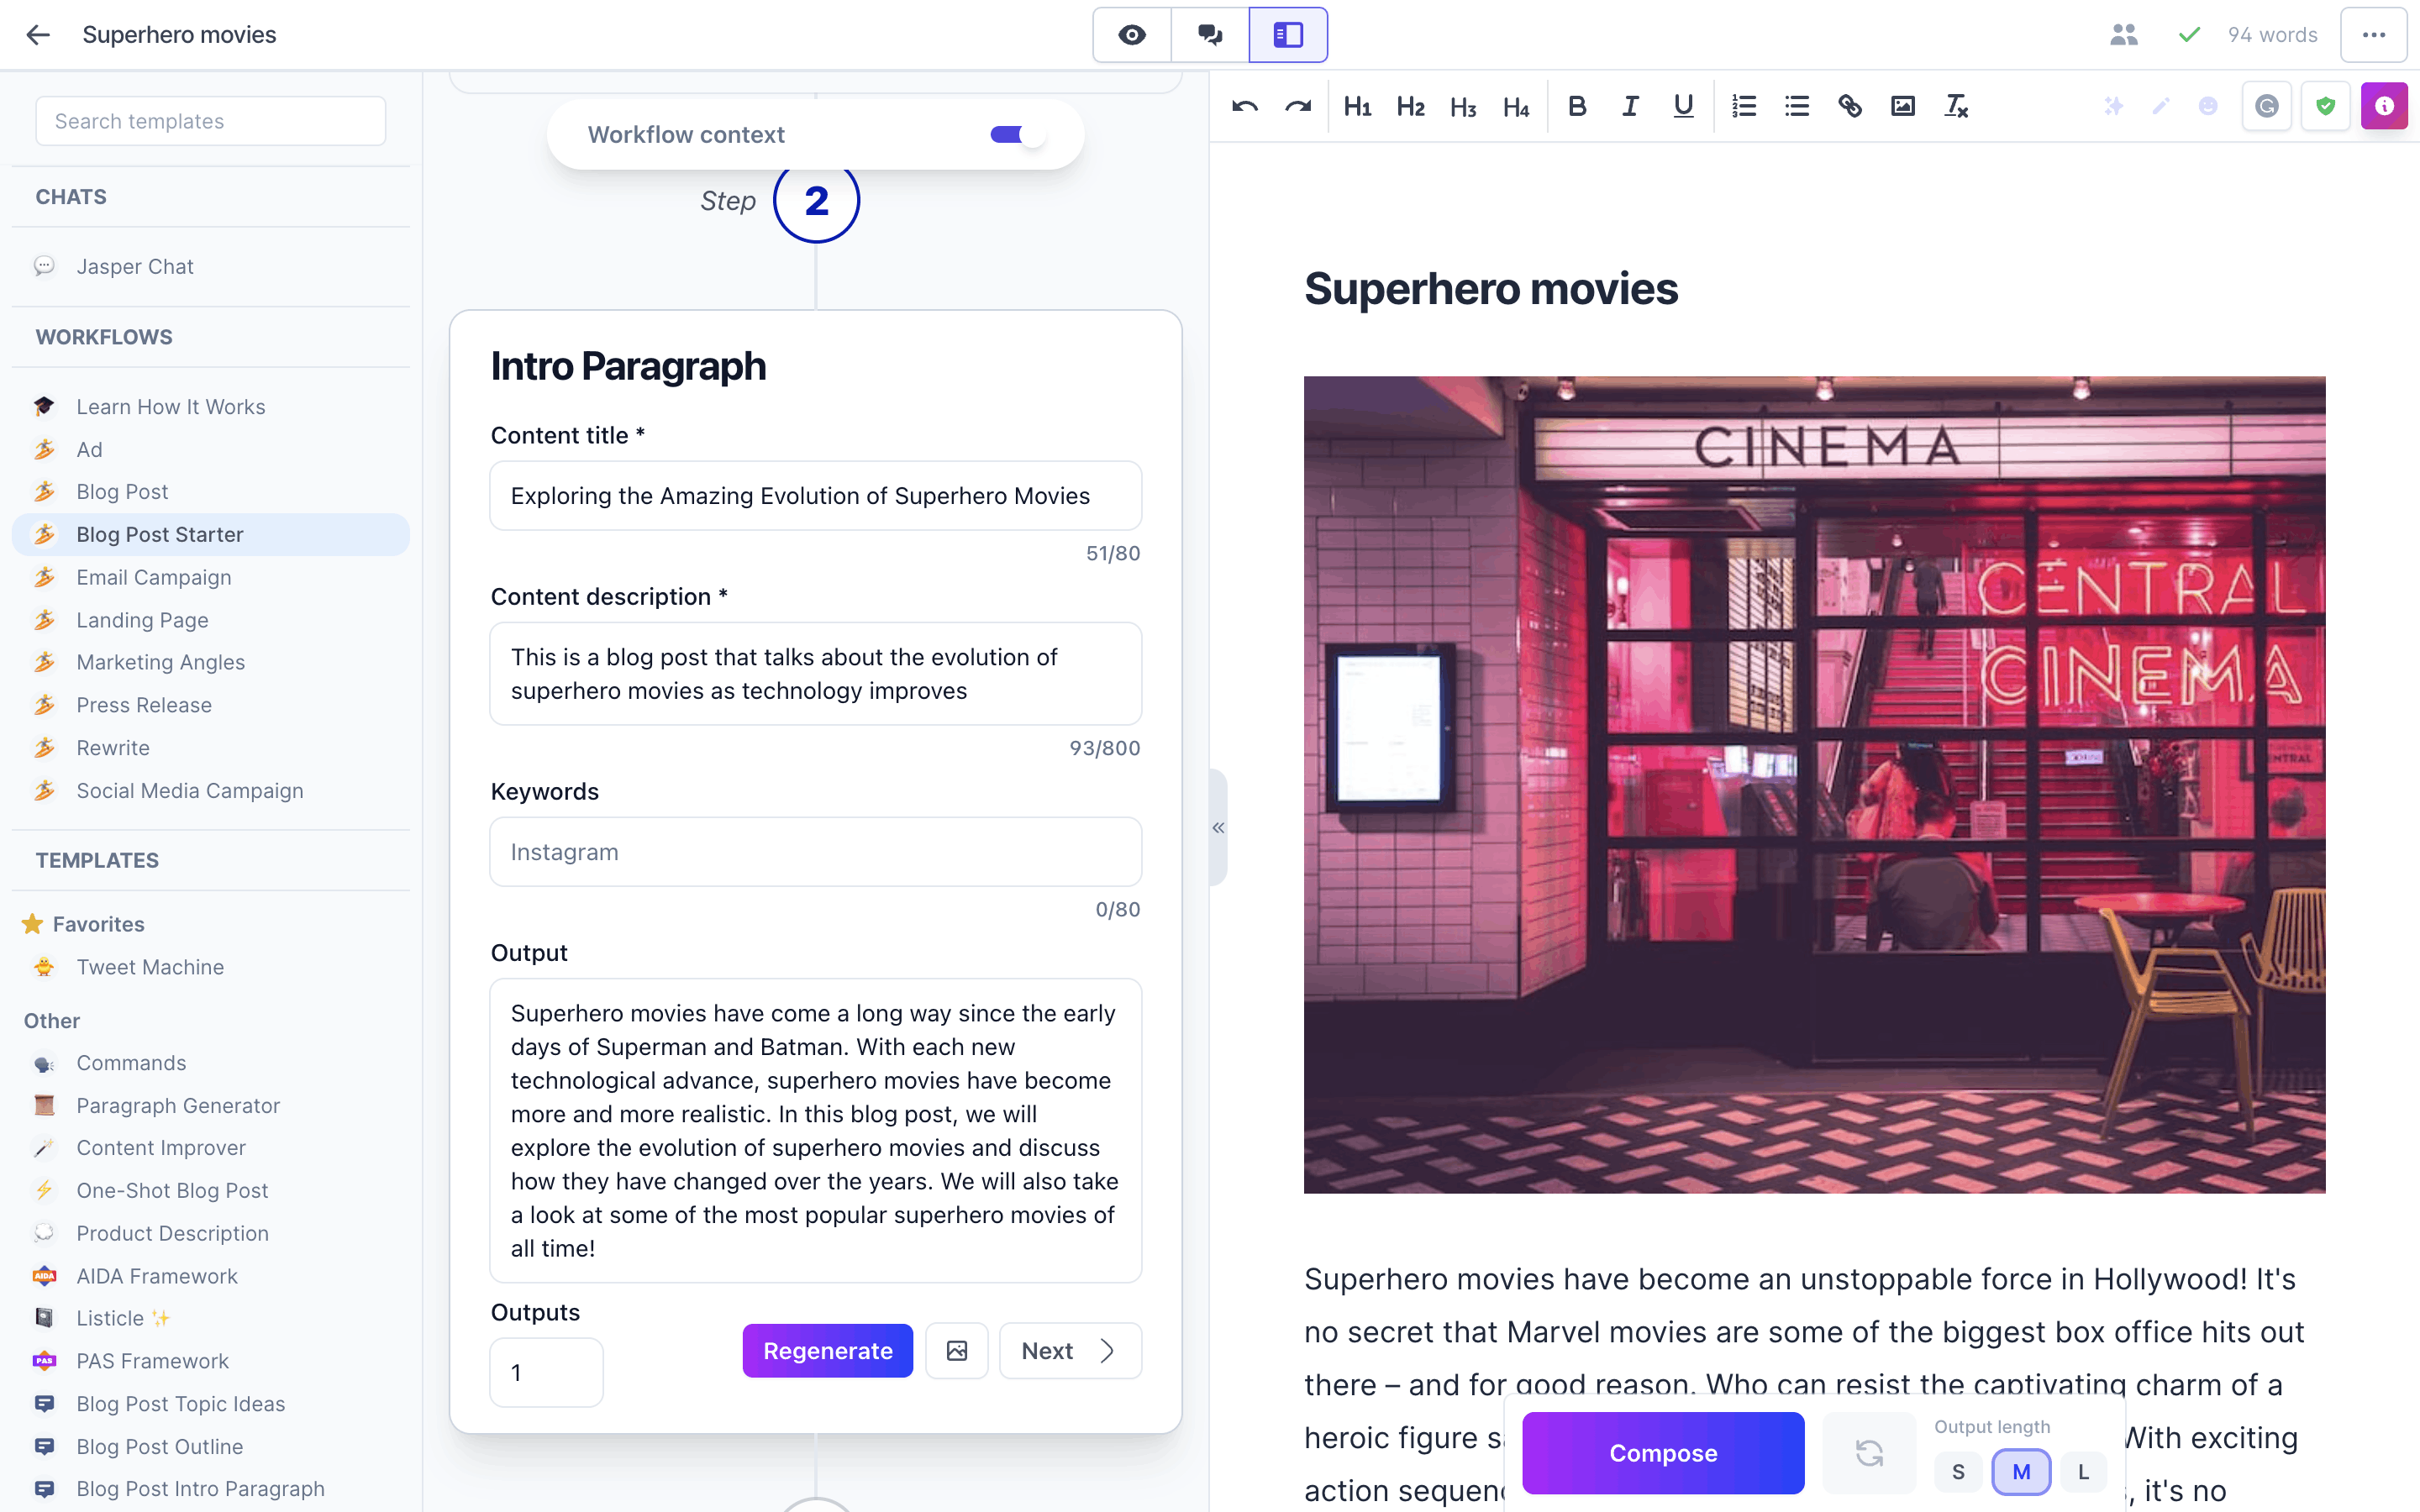Screen dimensions: 2420x1512
Task: Insert a link with the link icon
Action: 1849,106
